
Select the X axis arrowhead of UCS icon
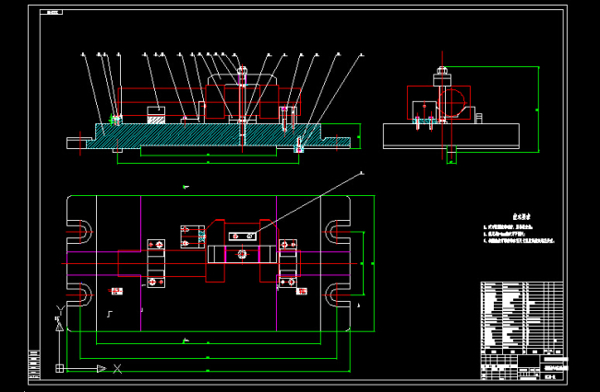click(x=101, y=368)
